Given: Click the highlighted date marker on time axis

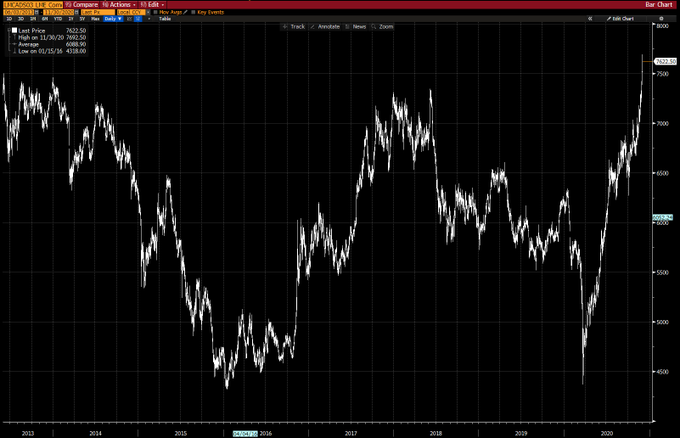Looking at the screenshot, I should [x=245, y=433].
